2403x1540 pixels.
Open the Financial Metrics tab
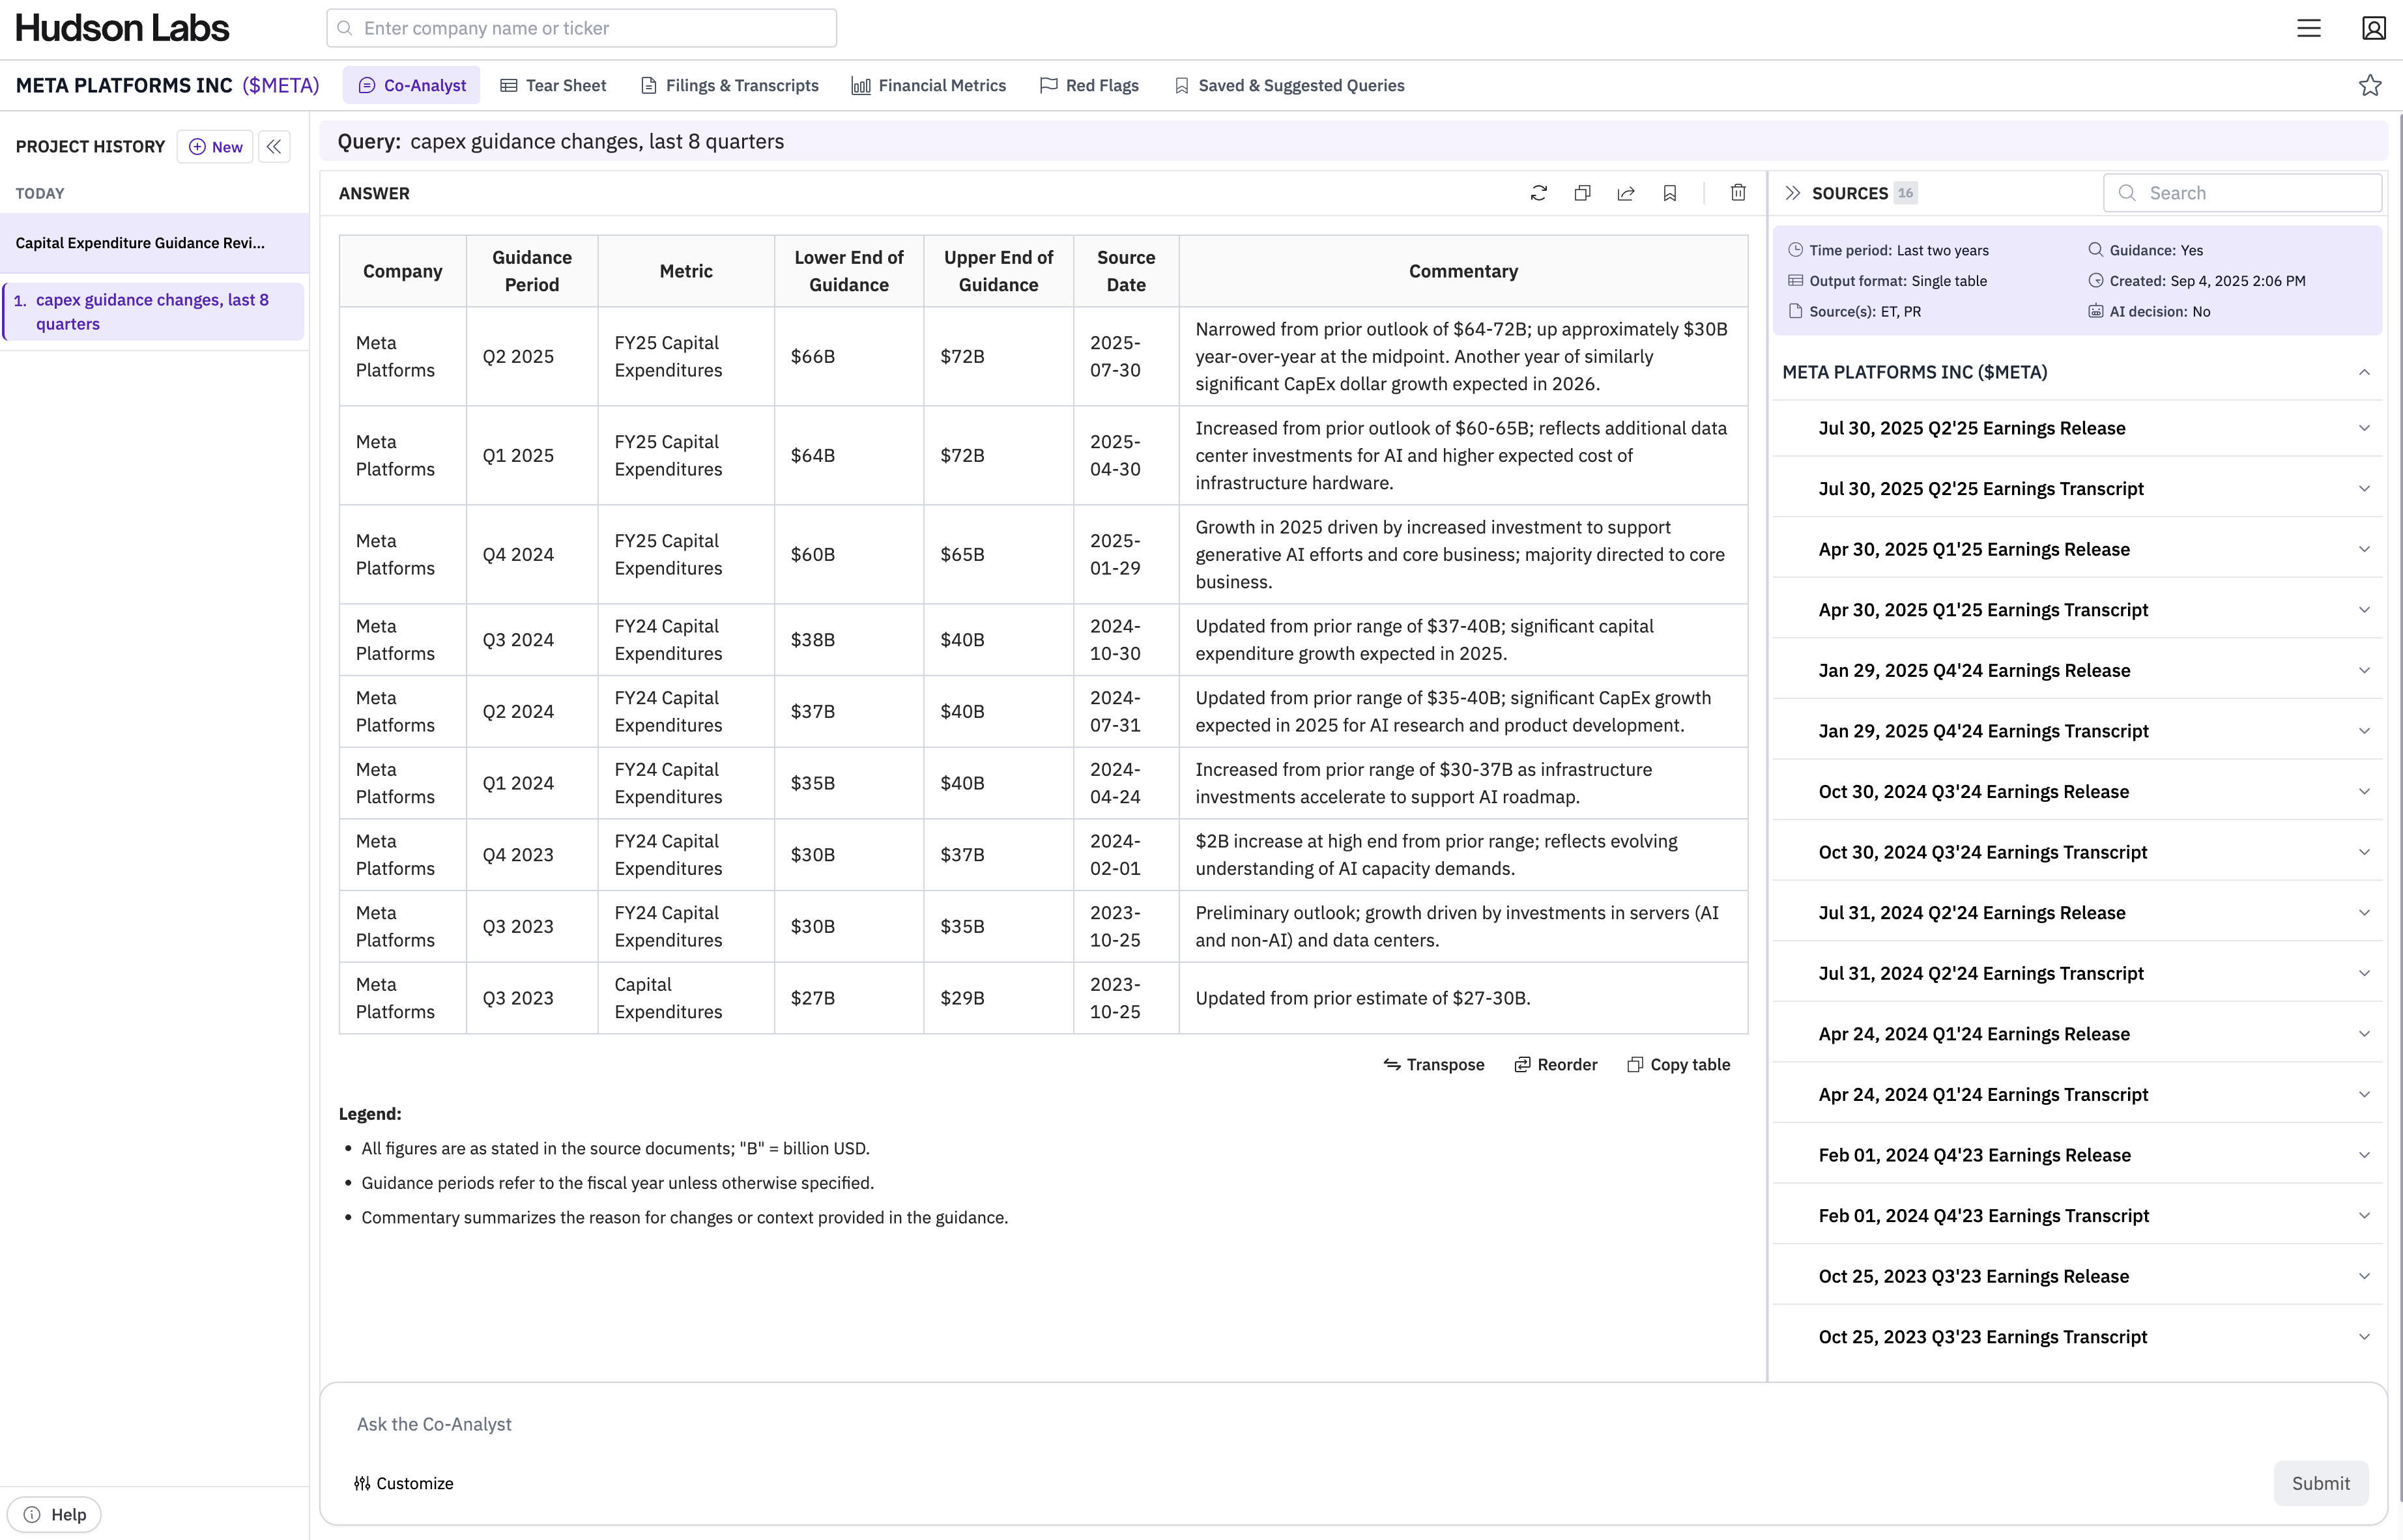coord(928,86)
